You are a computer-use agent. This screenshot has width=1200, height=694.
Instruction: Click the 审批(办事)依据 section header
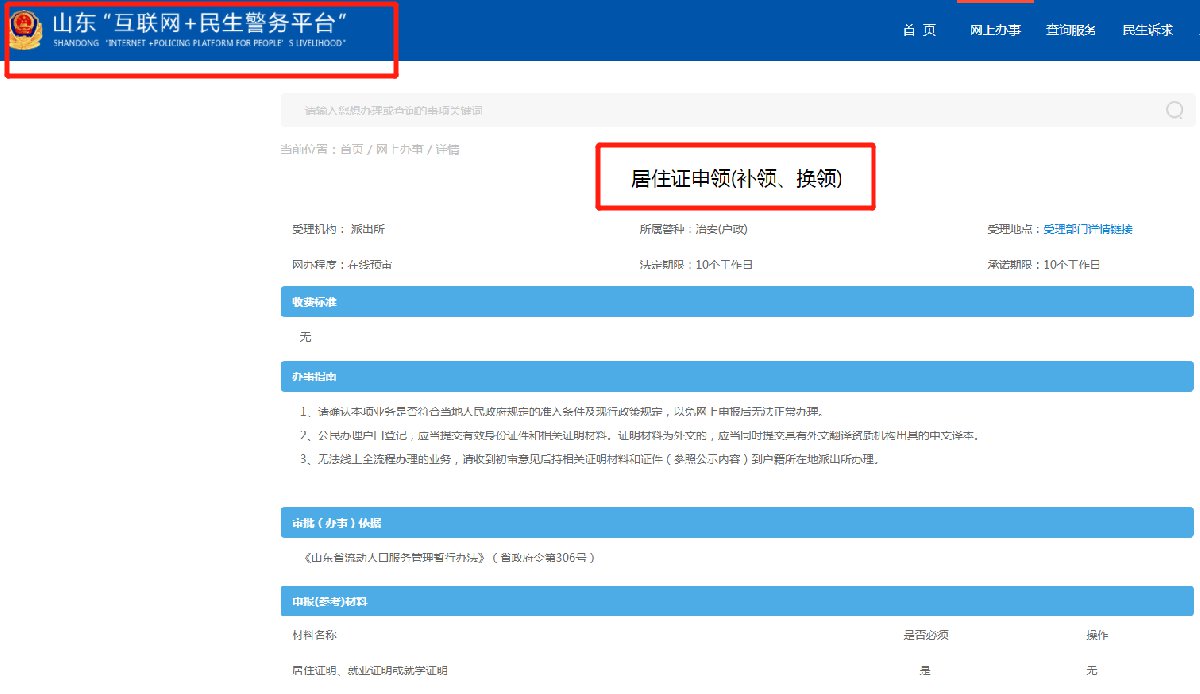click(737, 523)
